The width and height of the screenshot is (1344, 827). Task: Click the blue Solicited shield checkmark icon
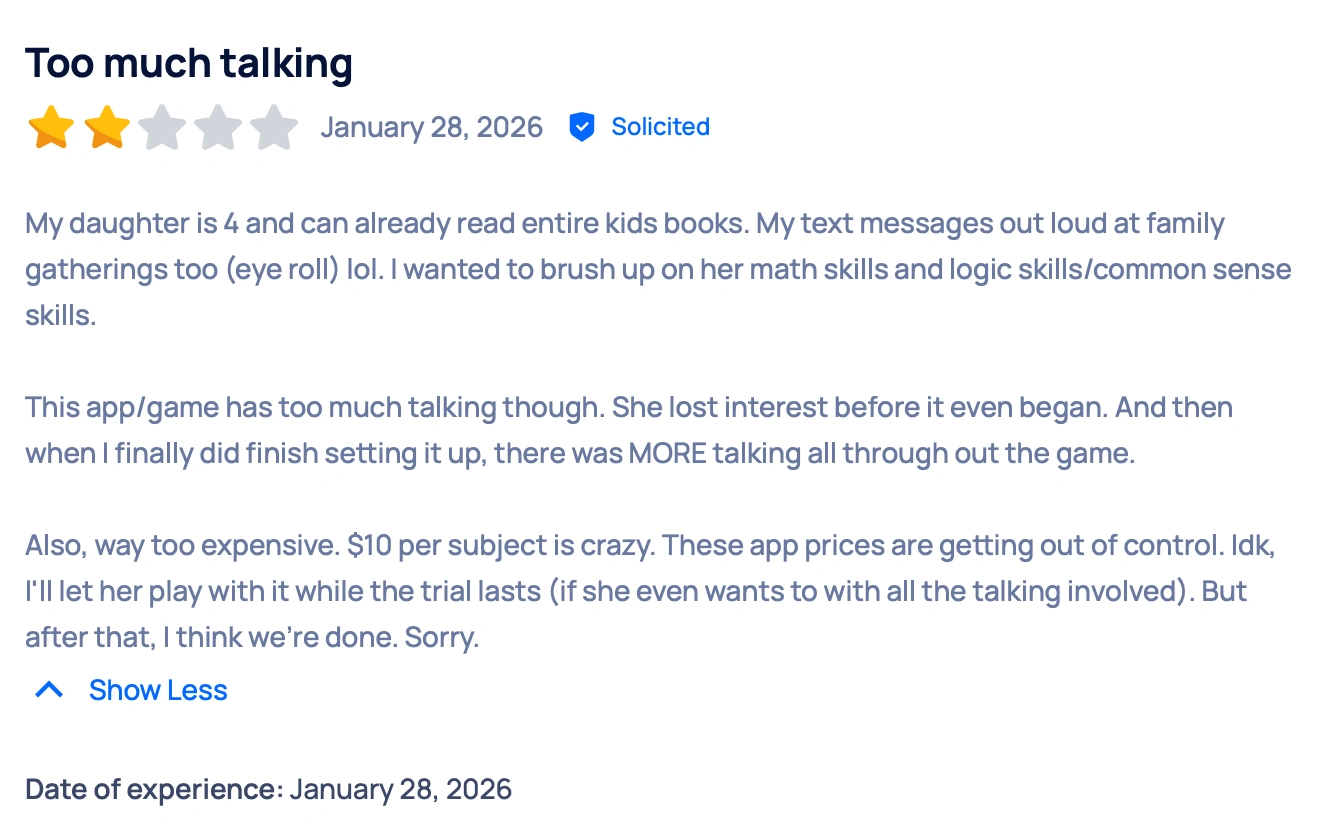(581, 127)
